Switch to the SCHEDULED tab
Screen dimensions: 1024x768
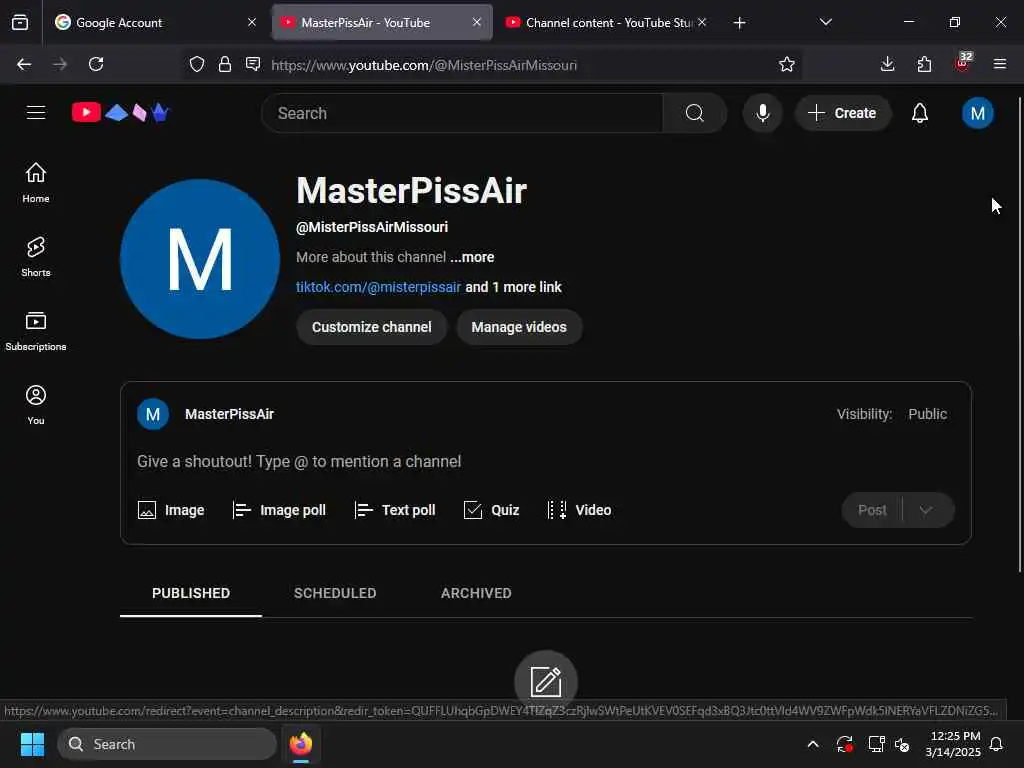(x=335, y=593)
